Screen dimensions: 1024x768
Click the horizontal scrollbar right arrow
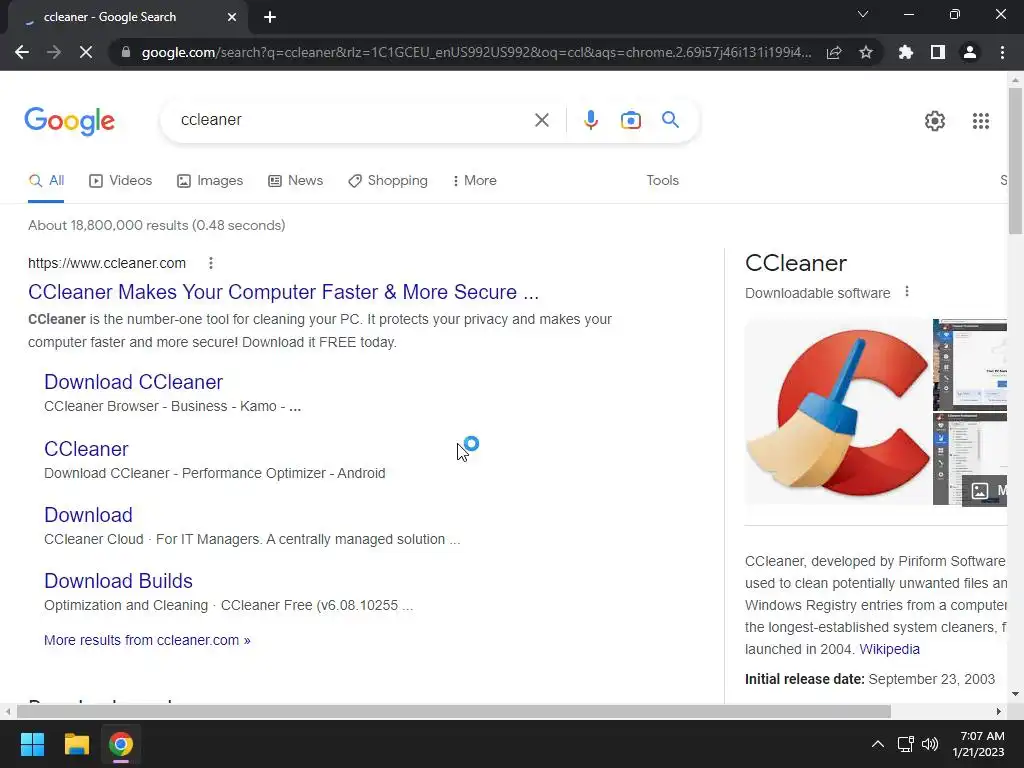pos(999,712)
